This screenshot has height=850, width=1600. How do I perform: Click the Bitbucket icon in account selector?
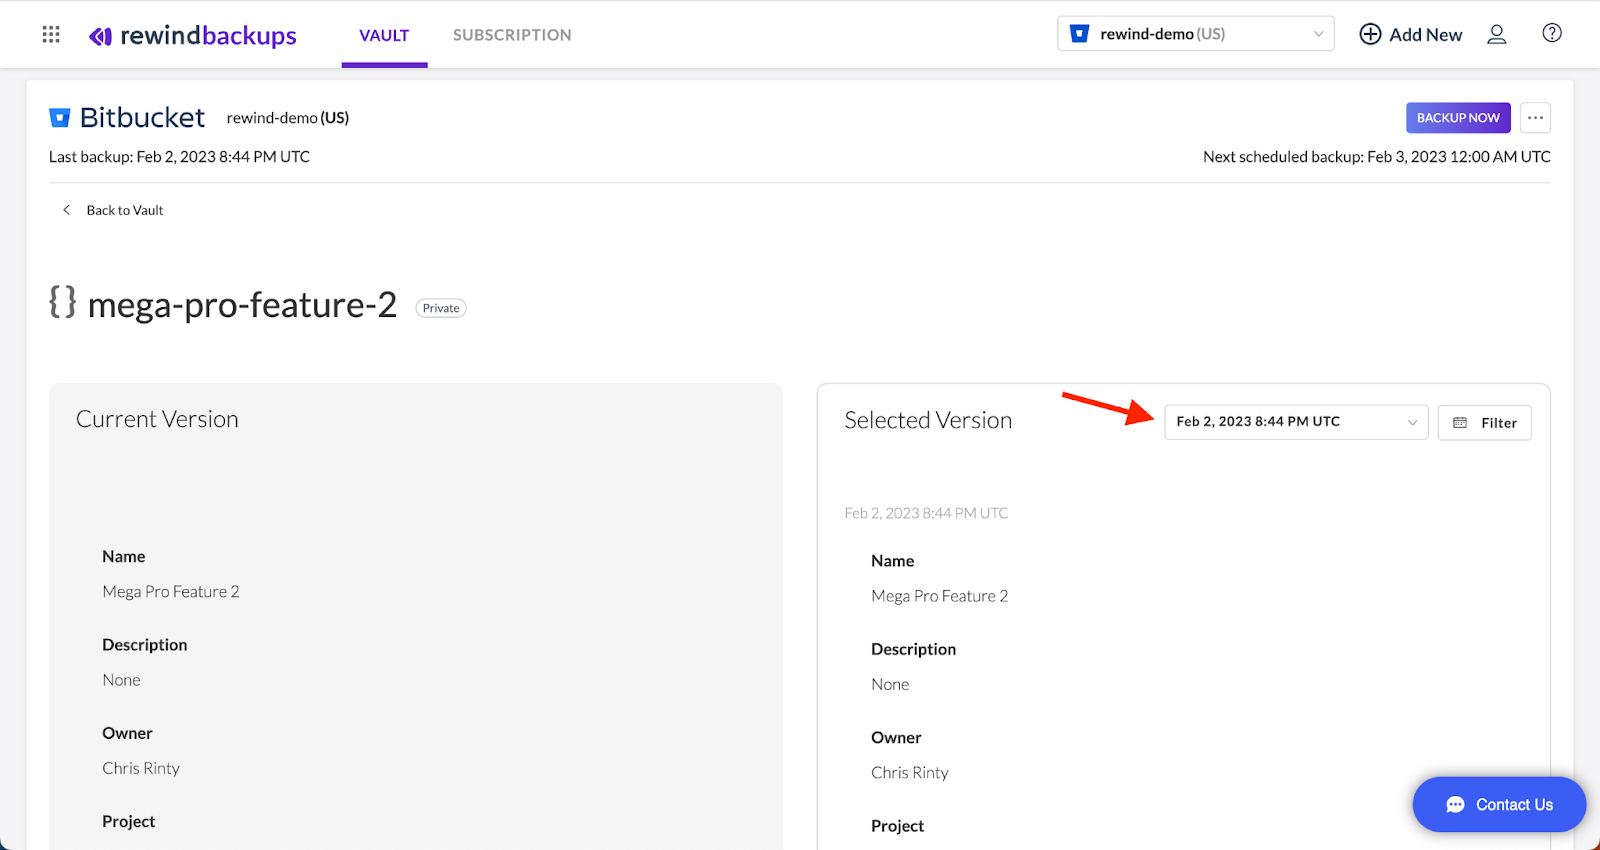pyautogui.click(x=1080, y=34)
